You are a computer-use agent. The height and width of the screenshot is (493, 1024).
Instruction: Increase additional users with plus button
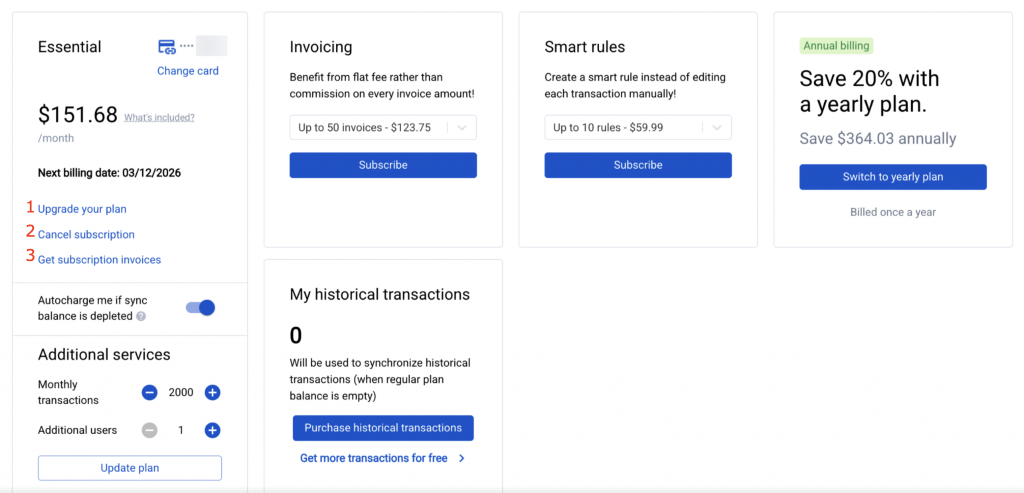coord(212,430)
